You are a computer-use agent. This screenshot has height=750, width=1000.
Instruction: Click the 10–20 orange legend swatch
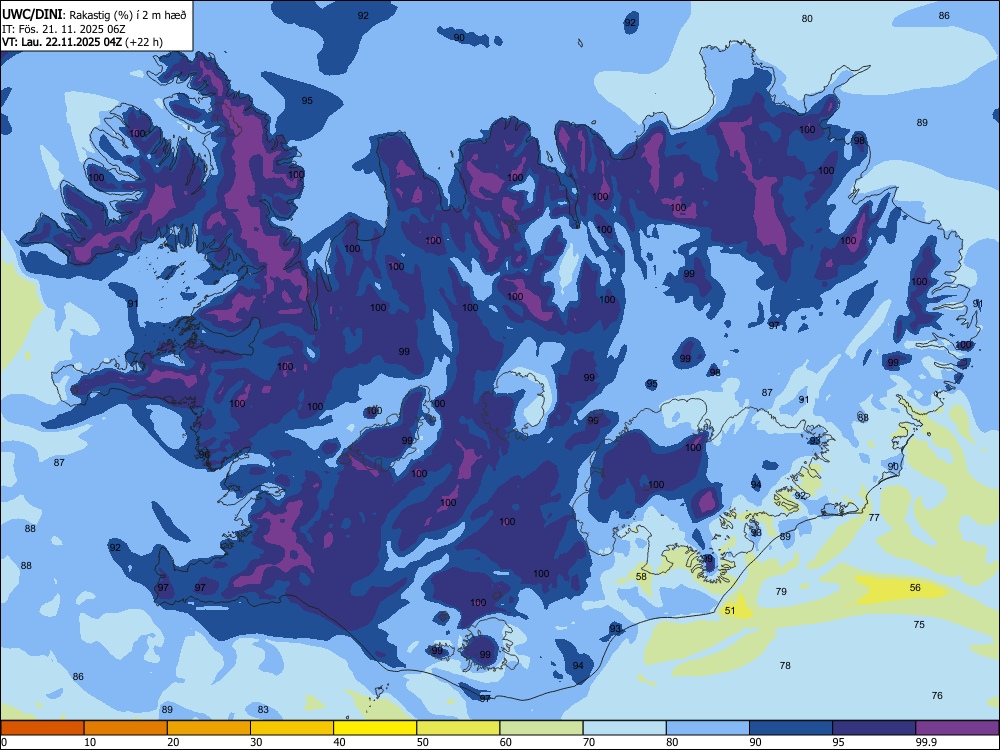(126, 728)
